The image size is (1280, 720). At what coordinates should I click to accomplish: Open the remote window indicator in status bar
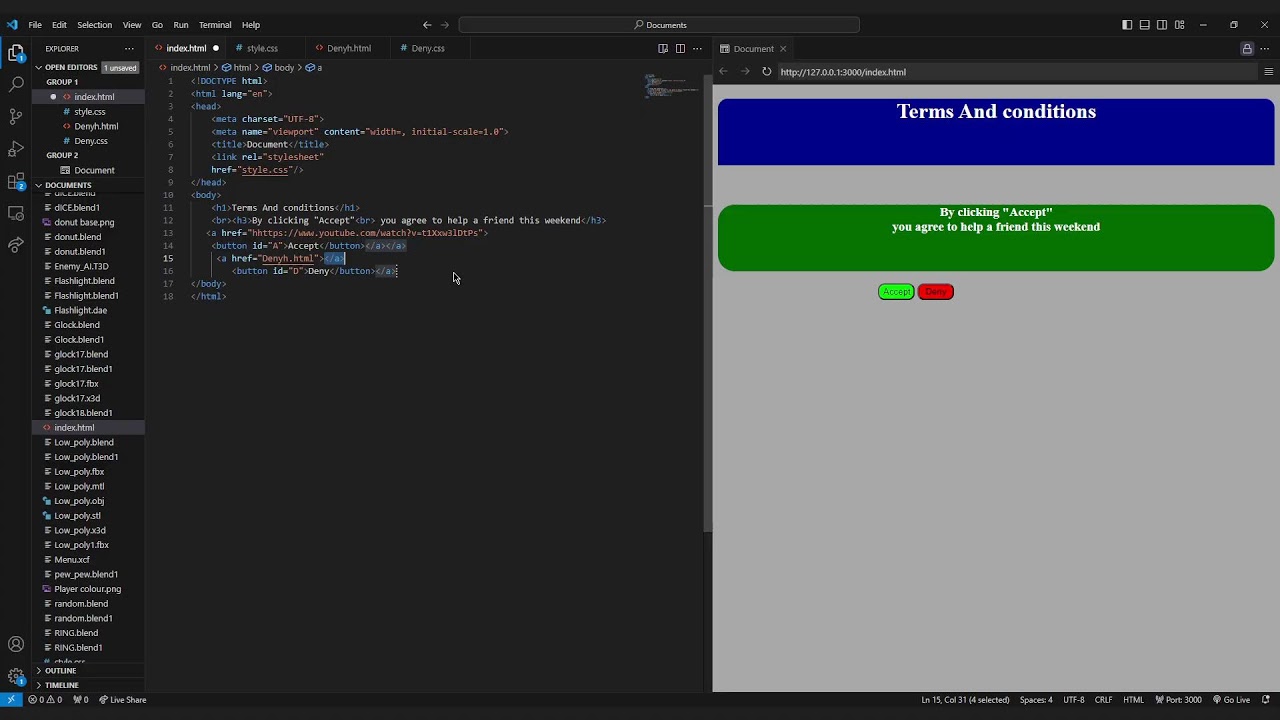point(11,700)
